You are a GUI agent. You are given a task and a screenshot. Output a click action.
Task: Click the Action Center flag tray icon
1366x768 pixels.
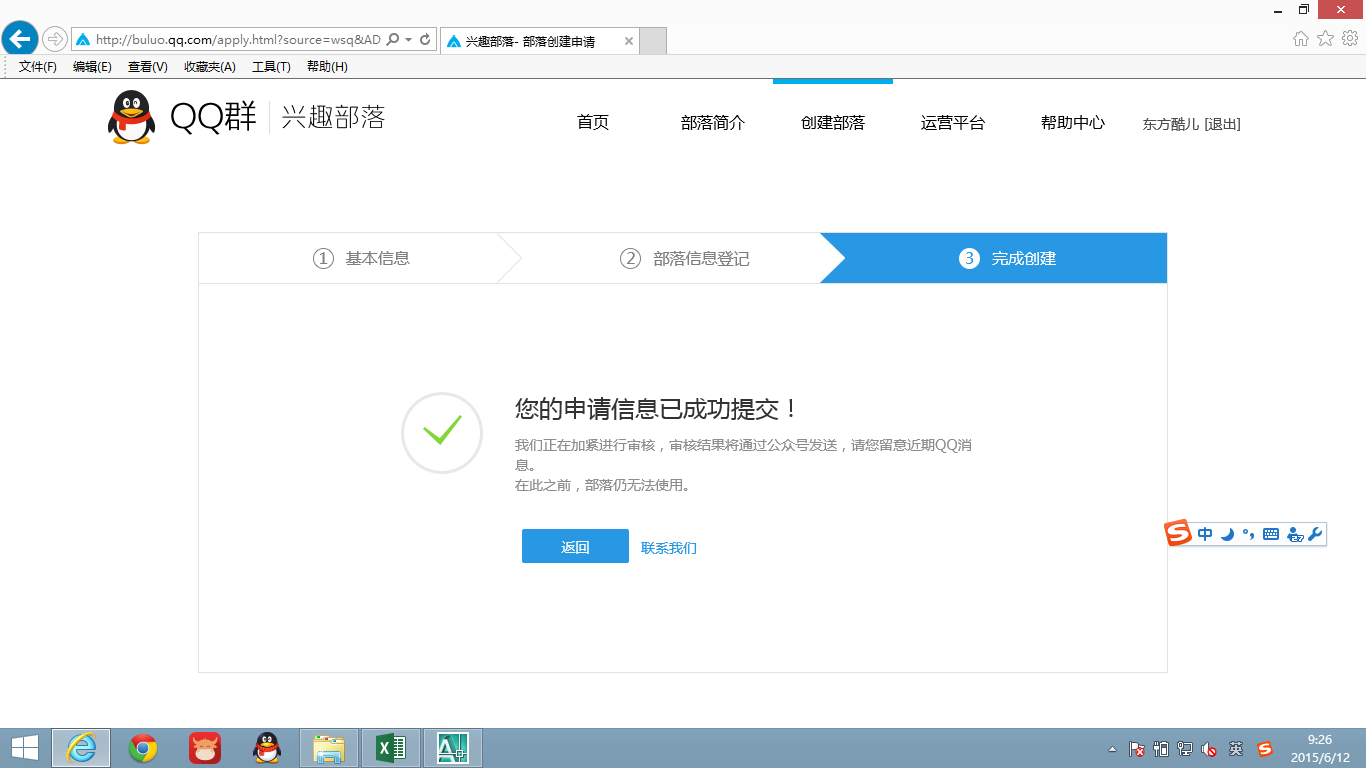(x=1136, y=749)
